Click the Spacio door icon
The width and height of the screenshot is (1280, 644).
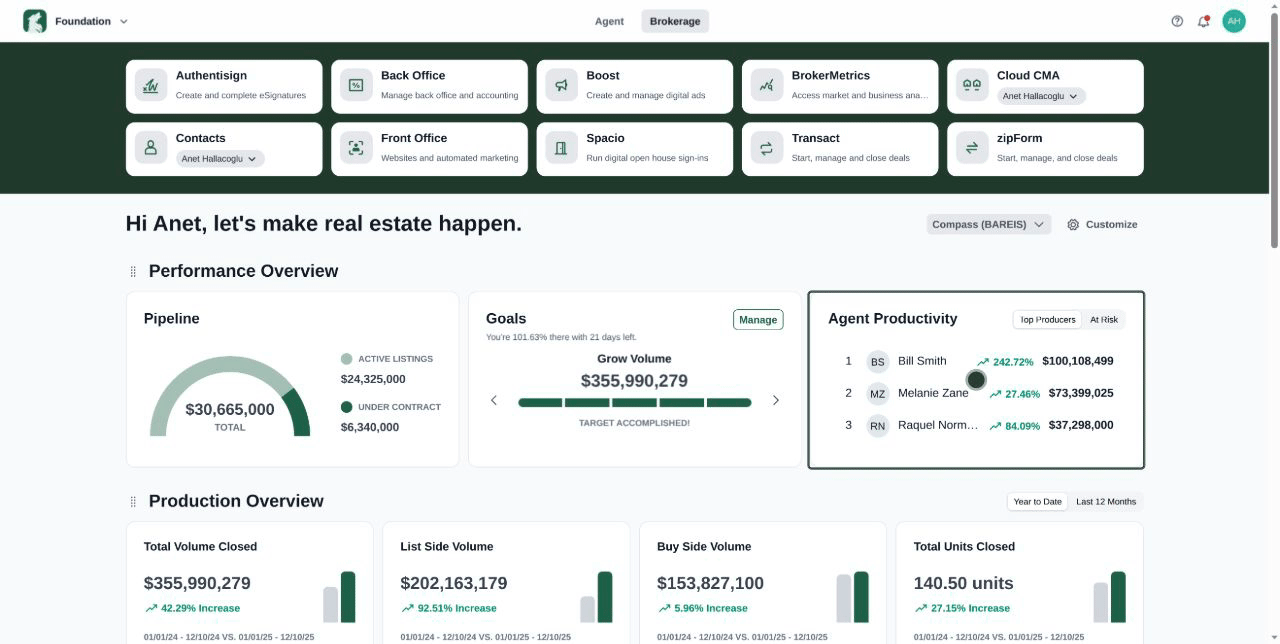pyautogui.click(x=561, y=148)
